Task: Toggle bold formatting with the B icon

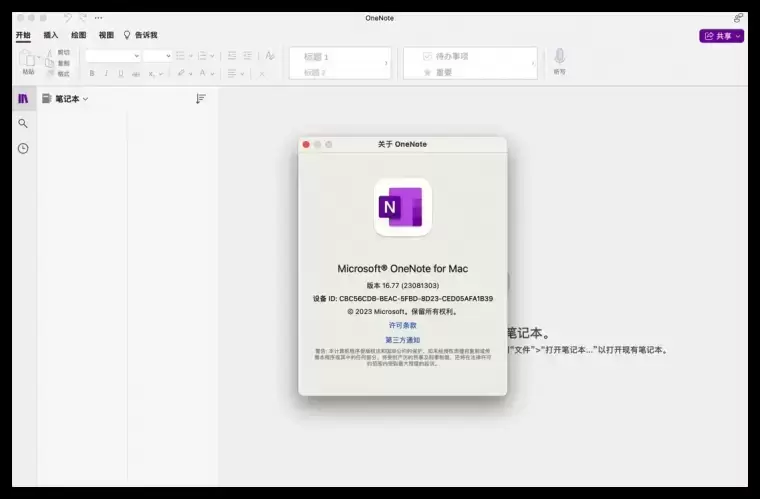Action: [x=92, y=74]
